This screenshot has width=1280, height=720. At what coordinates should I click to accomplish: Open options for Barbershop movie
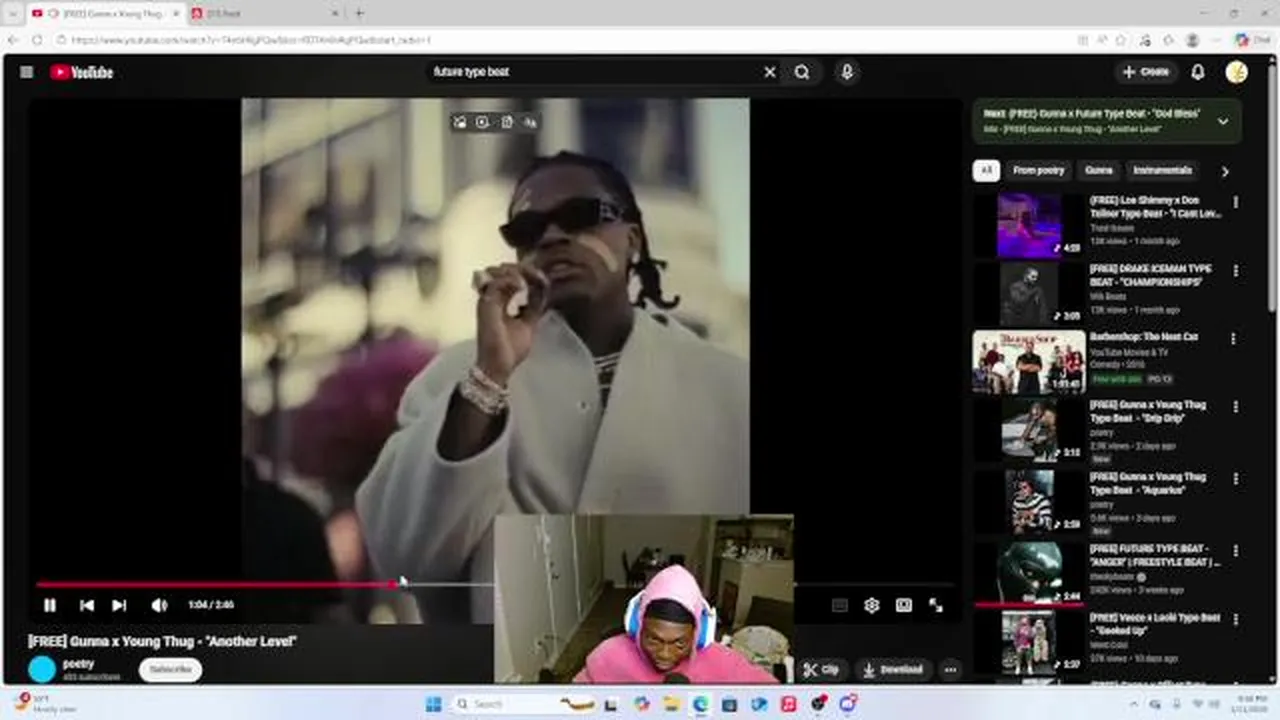pos(1233,339)
